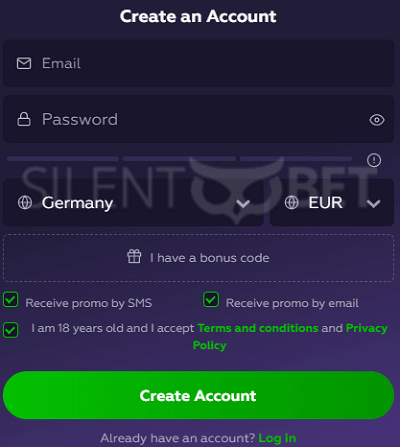Open I have a bonus code panel
Screen dimensions: 400x447
(198, 258)
